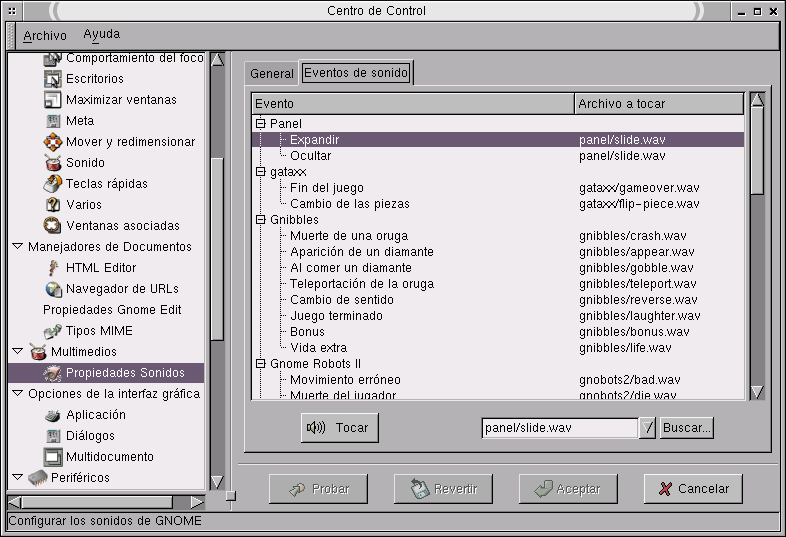
Task: Collapse the Gnome Robots II group
Action: 260,364
